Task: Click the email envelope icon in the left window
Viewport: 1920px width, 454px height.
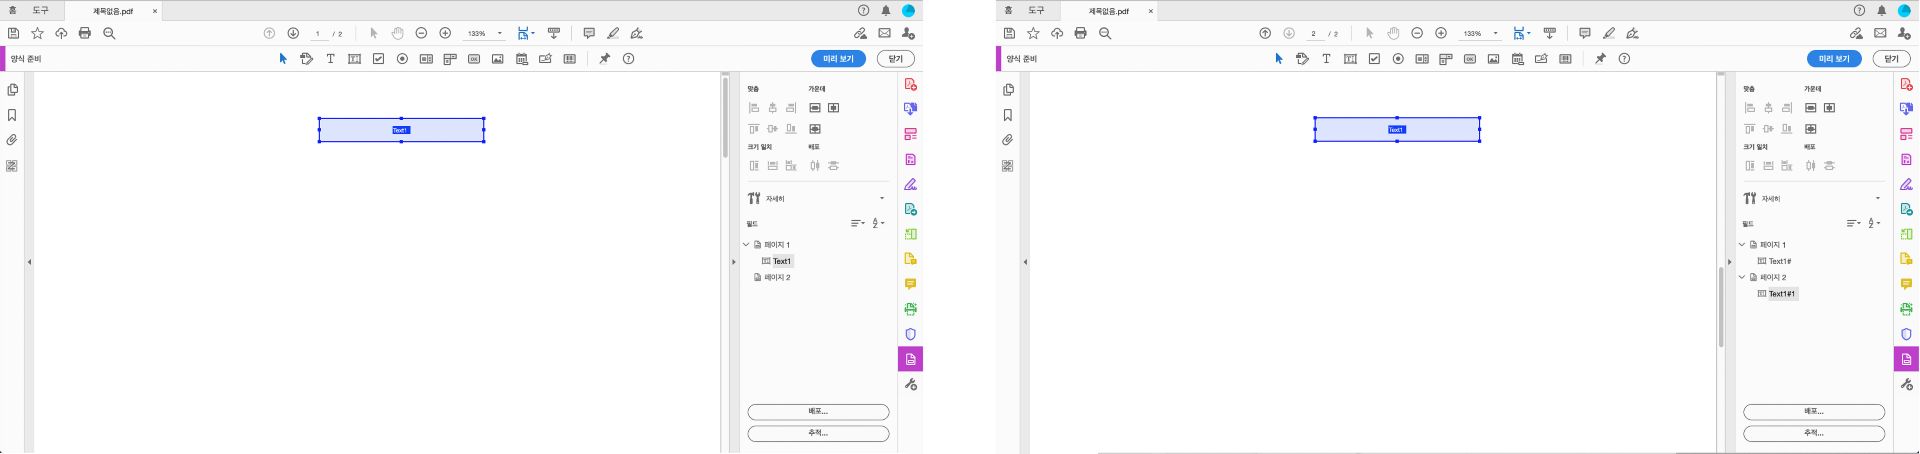Action: [884, 33]
